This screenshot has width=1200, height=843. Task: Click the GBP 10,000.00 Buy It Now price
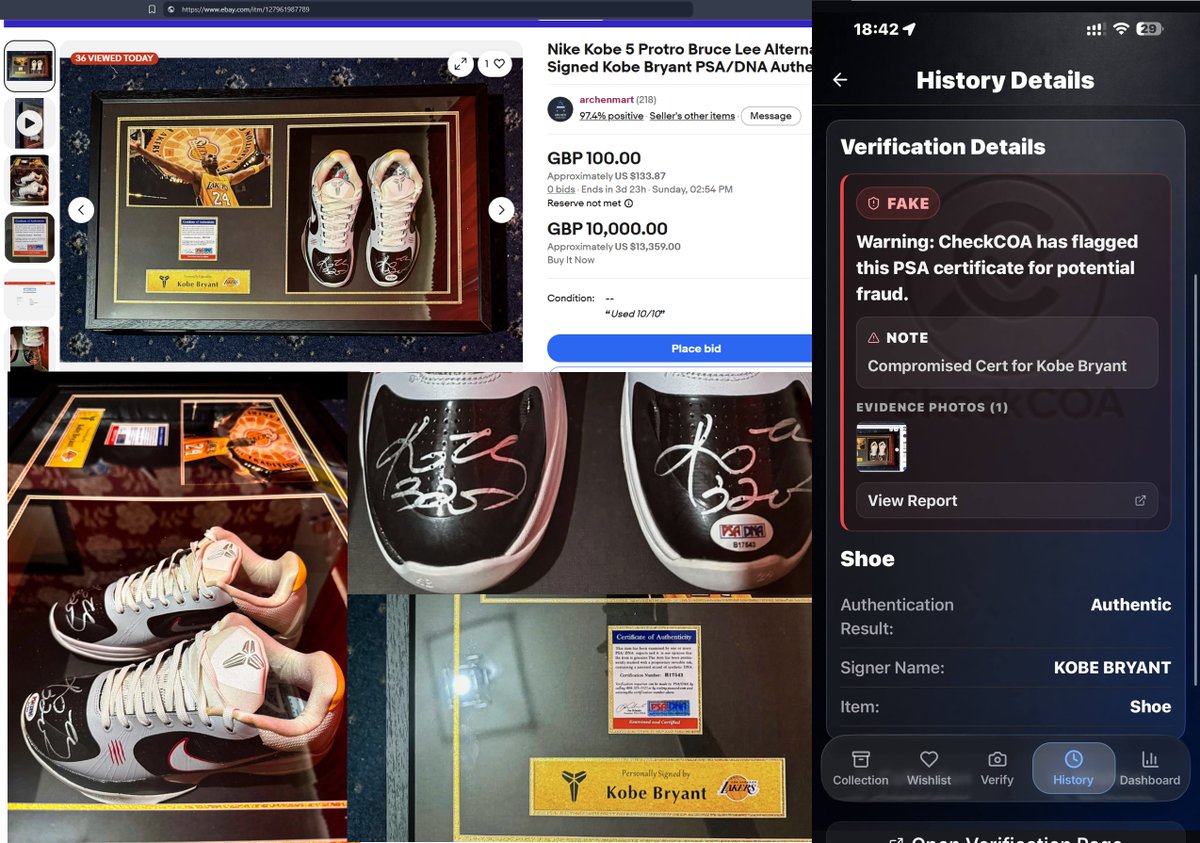607,229
